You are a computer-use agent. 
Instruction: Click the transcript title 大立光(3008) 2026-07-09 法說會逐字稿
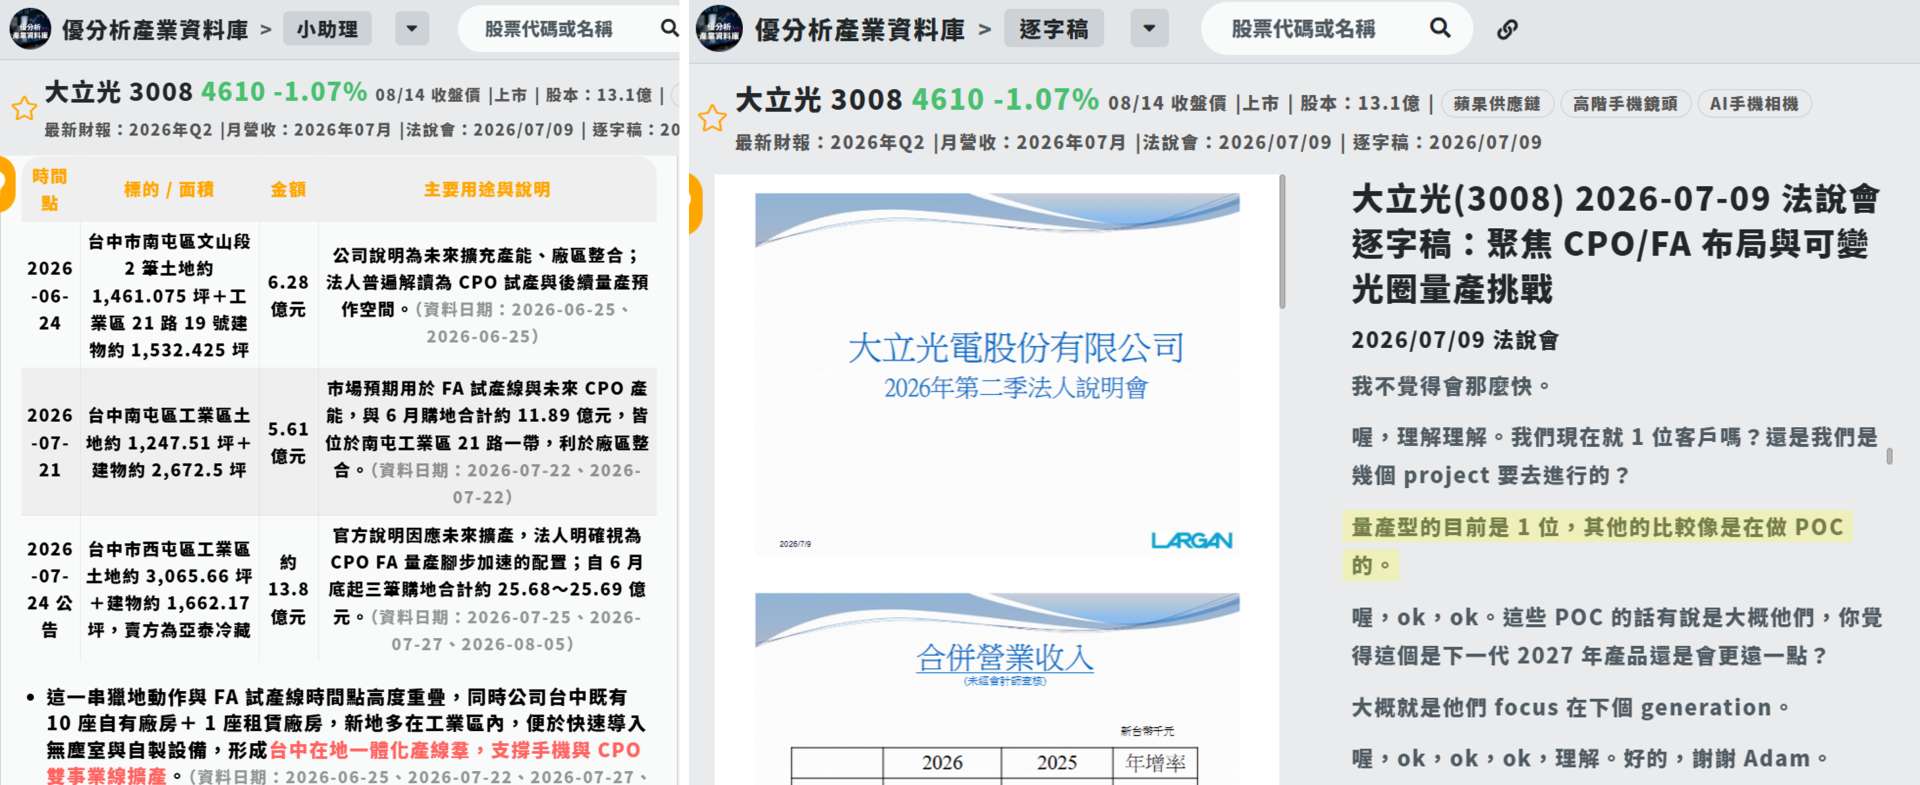coord(1615,244)
